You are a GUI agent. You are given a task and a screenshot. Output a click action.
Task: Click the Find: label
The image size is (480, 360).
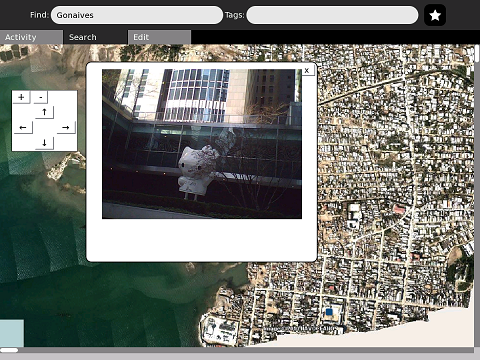pos(39,15)
